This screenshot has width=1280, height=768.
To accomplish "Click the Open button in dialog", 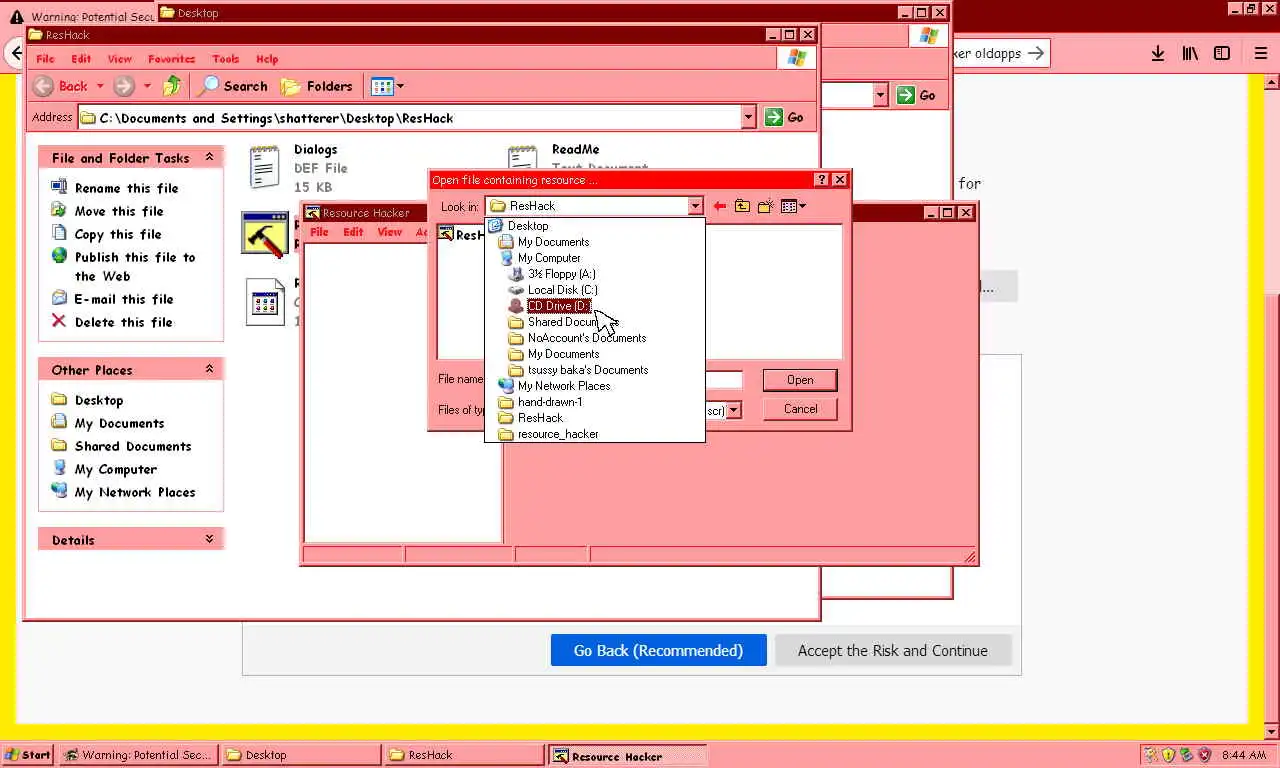I will pos(800,380).
